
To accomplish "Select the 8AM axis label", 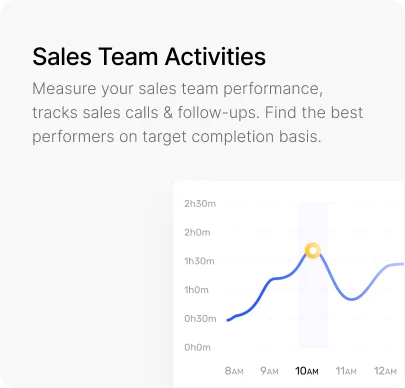I will (x=234, y=371).
